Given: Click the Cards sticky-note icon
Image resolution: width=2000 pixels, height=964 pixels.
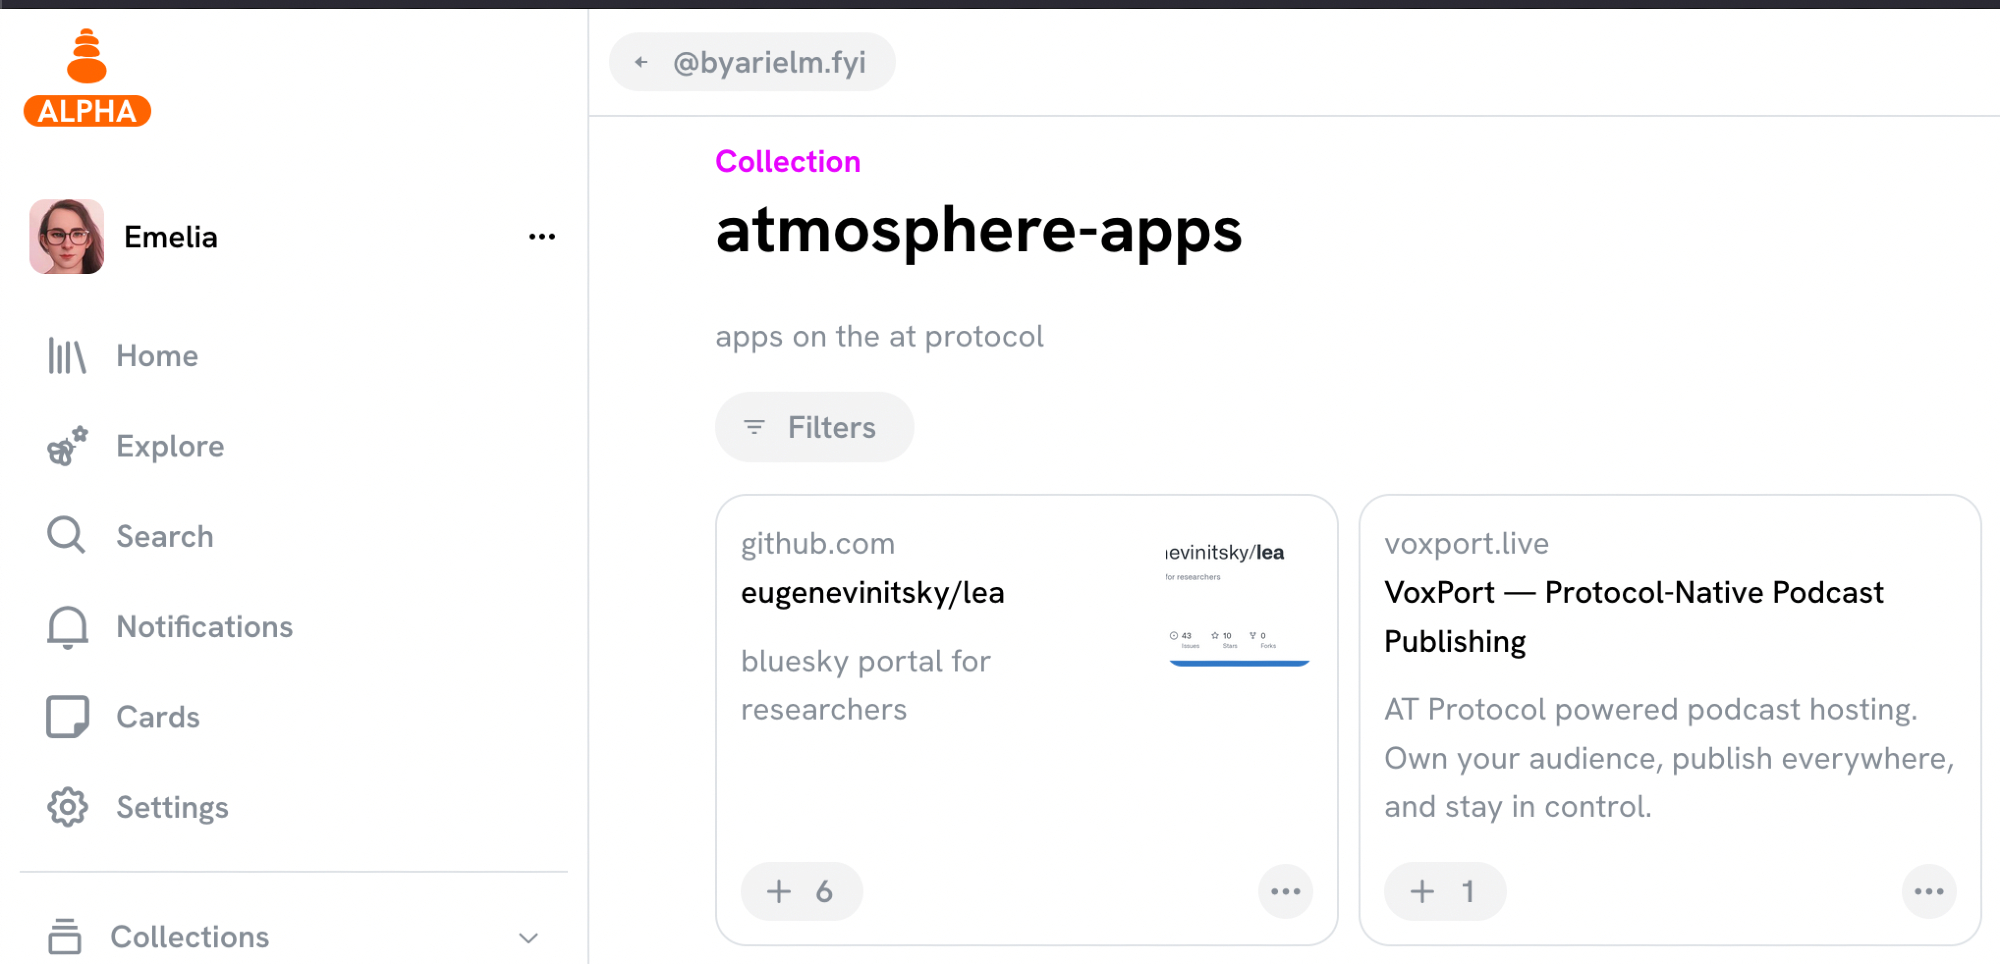Looking at the screenshot, I should pos(67,717).
